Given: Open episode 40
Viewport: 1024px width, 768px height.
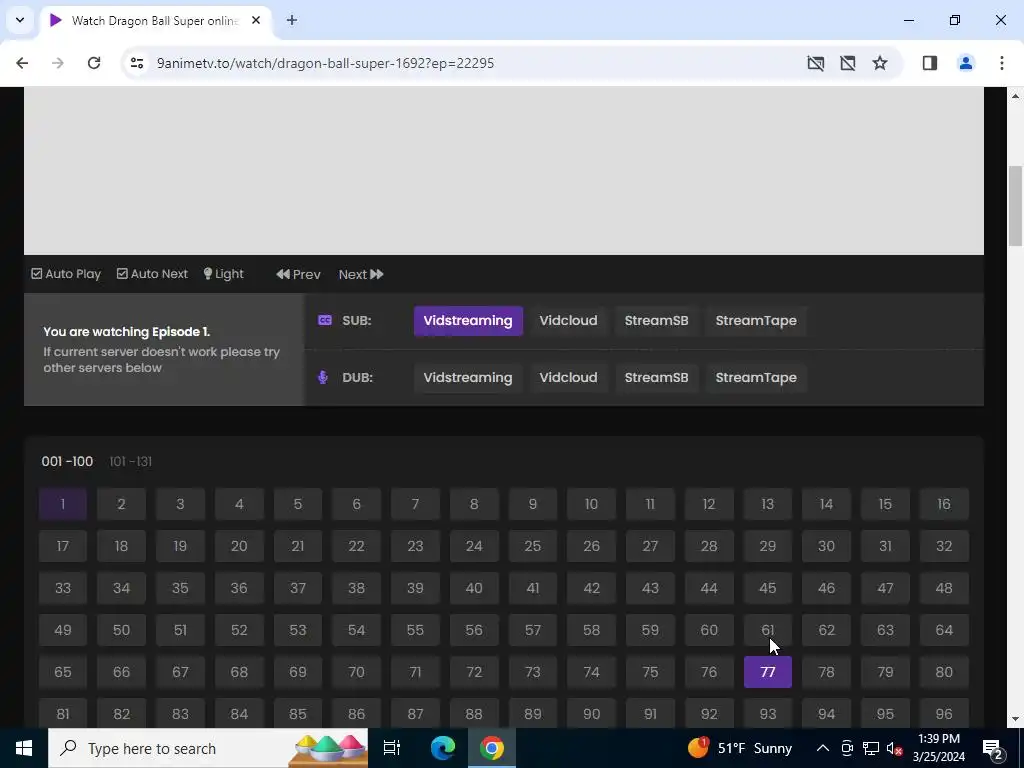Looking at the screenshot, I should [474, 588].
